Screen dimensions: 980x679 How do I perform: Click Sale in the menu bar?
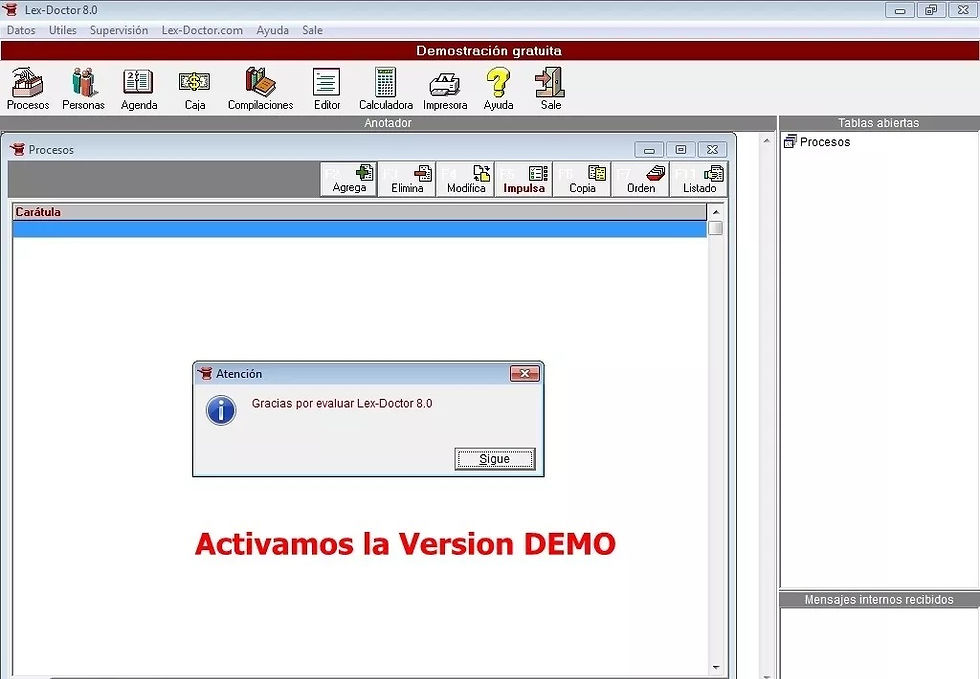pos(312,30)
